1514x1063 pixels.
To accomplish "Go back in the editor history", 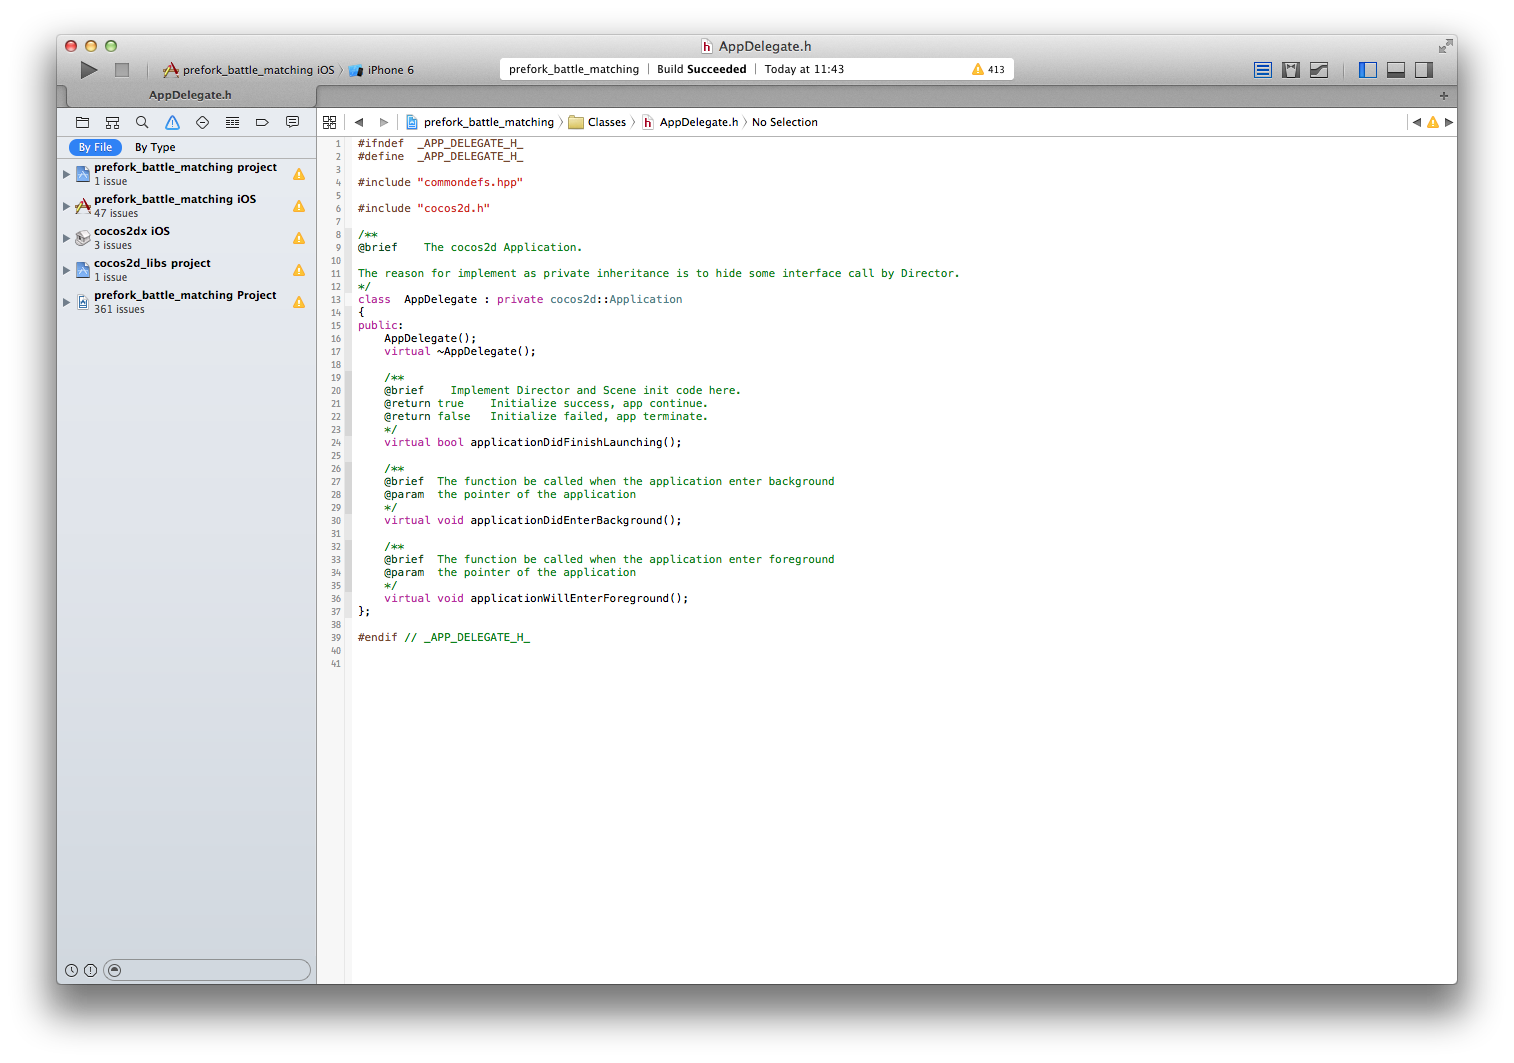I will click(x=359, y=122).
